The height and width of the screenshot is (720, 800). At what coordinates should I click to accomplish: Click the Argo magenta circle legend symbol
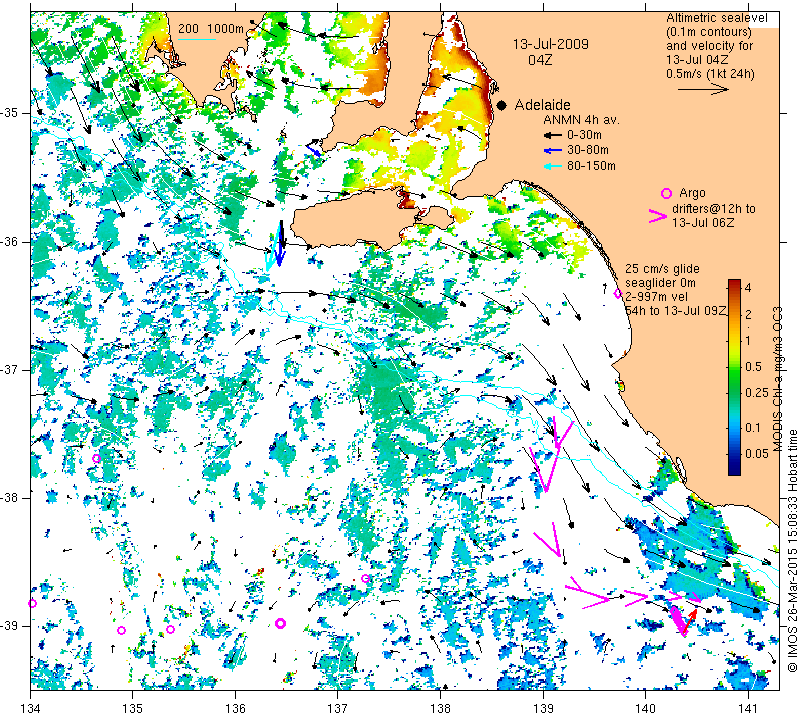click(x=666, y=193)
